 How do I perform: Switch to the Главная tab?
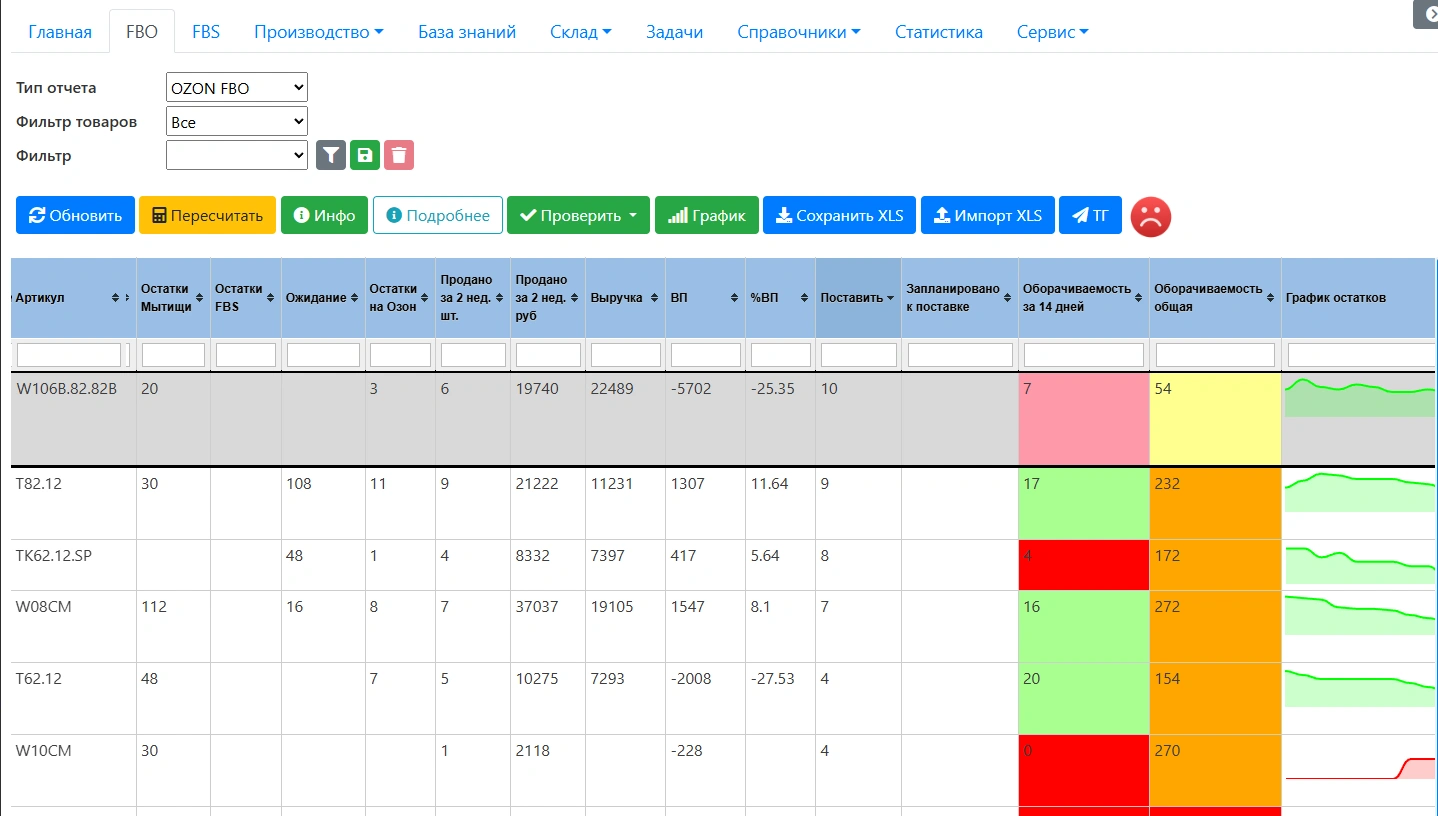pyautogui.click(x=60, y=32)
